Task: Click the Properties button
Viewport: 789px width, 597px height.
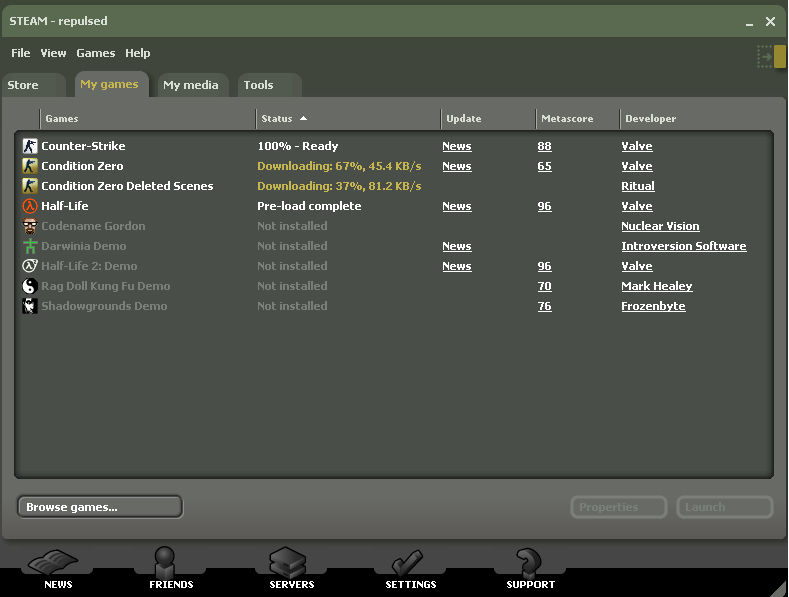Action: pyautogui.click(x=619, y=507)
